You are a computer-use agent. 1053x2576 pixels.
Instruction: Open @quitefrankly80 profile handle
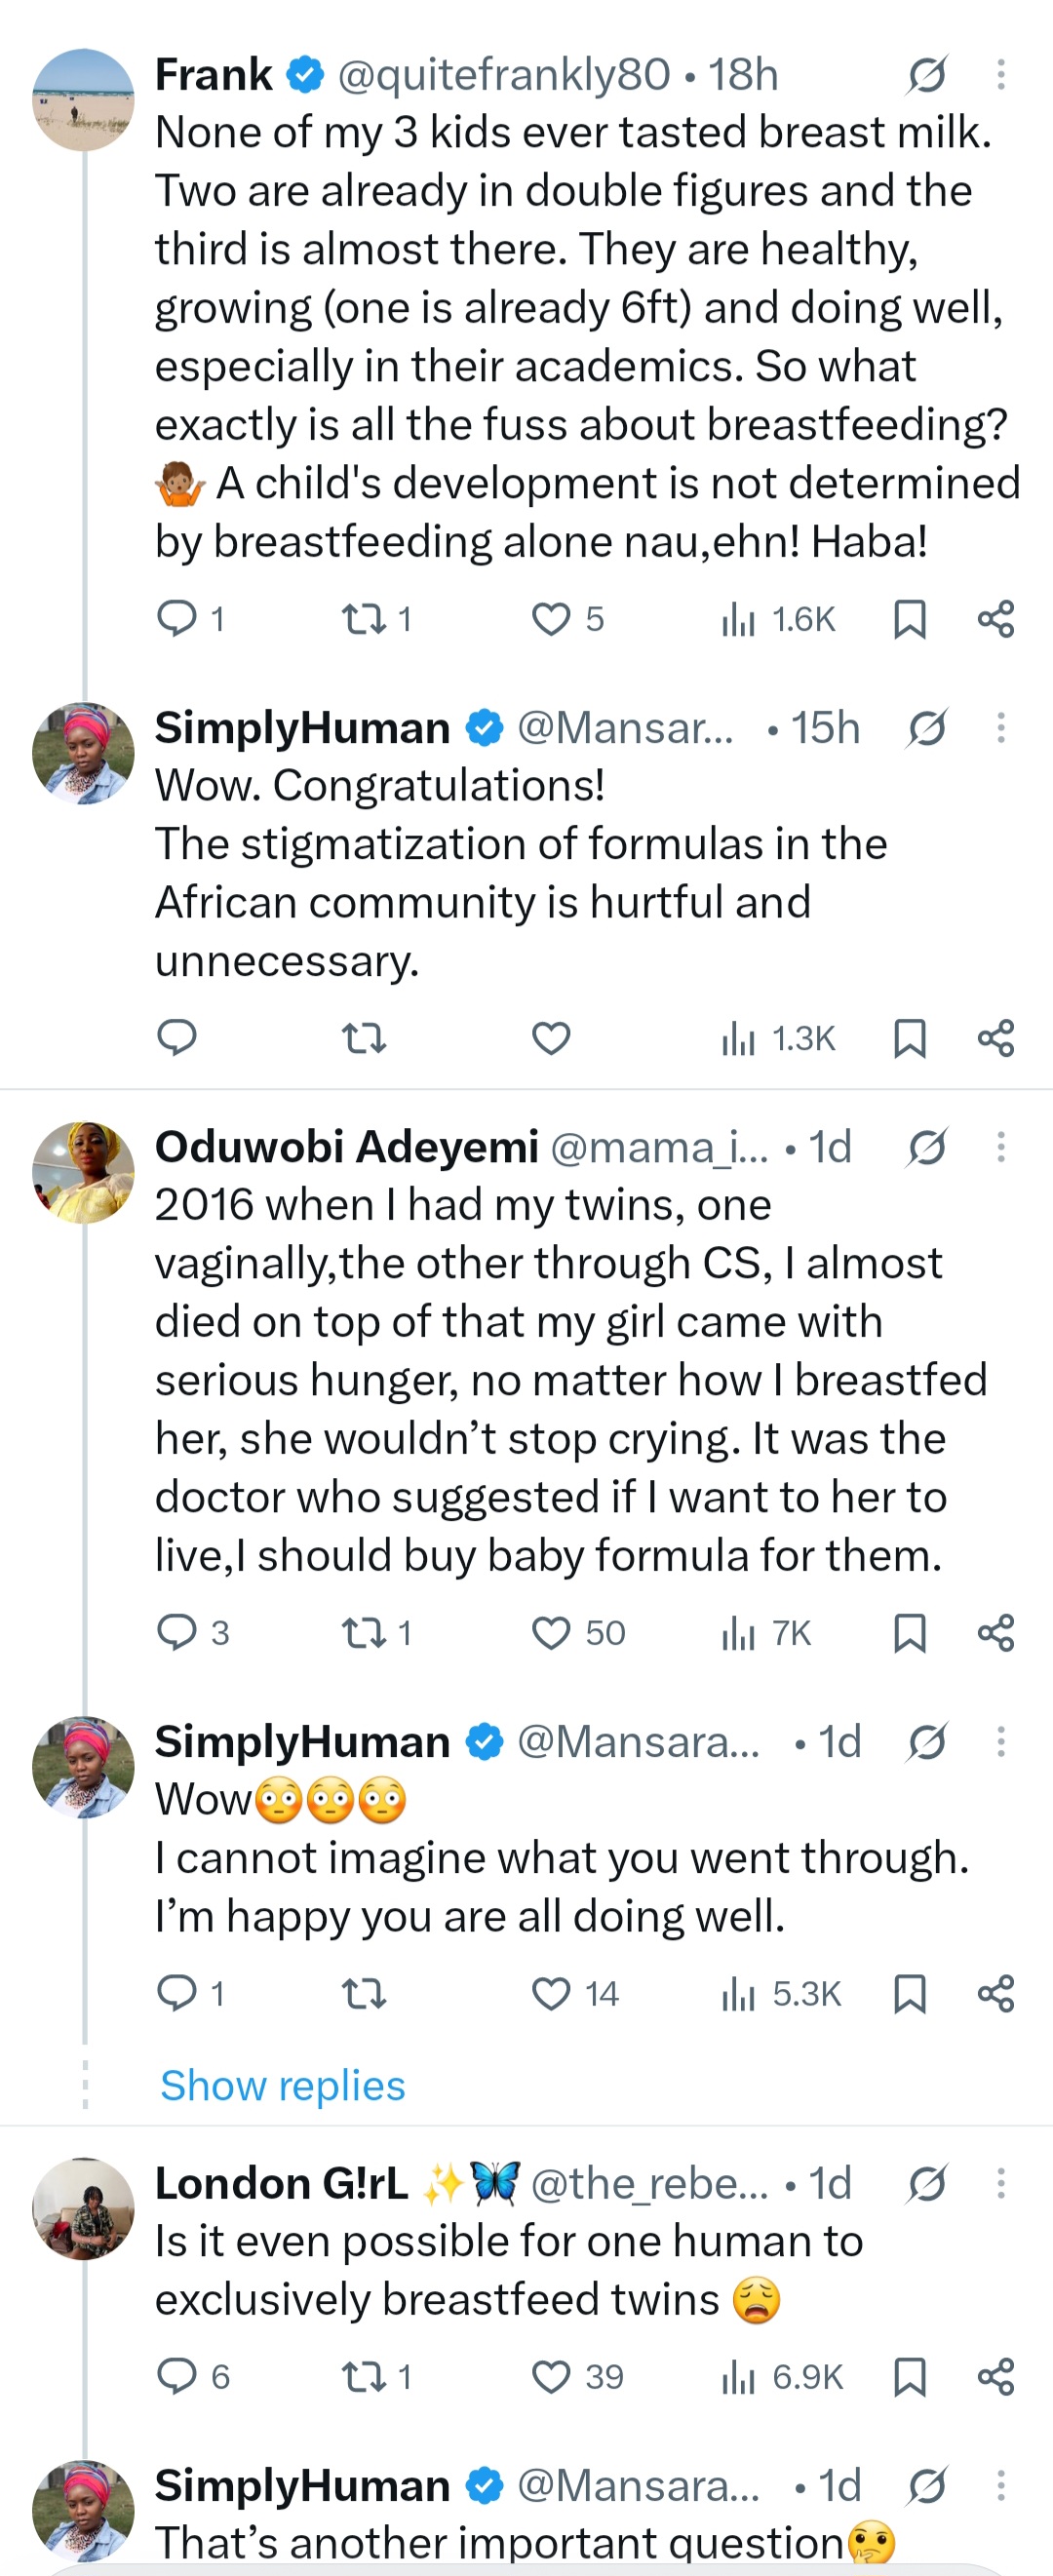[504, 74]
